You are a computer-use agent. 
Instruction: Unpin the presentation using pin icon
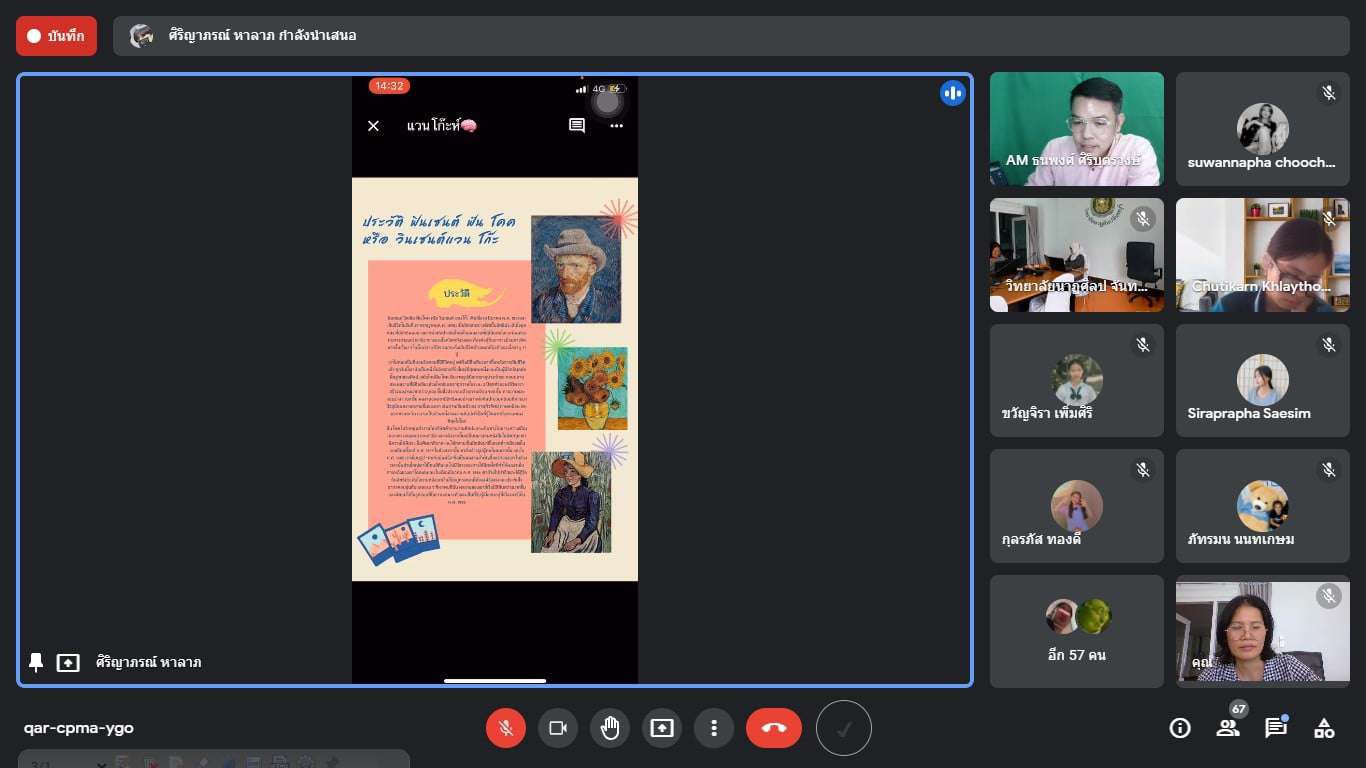[36, 662]
